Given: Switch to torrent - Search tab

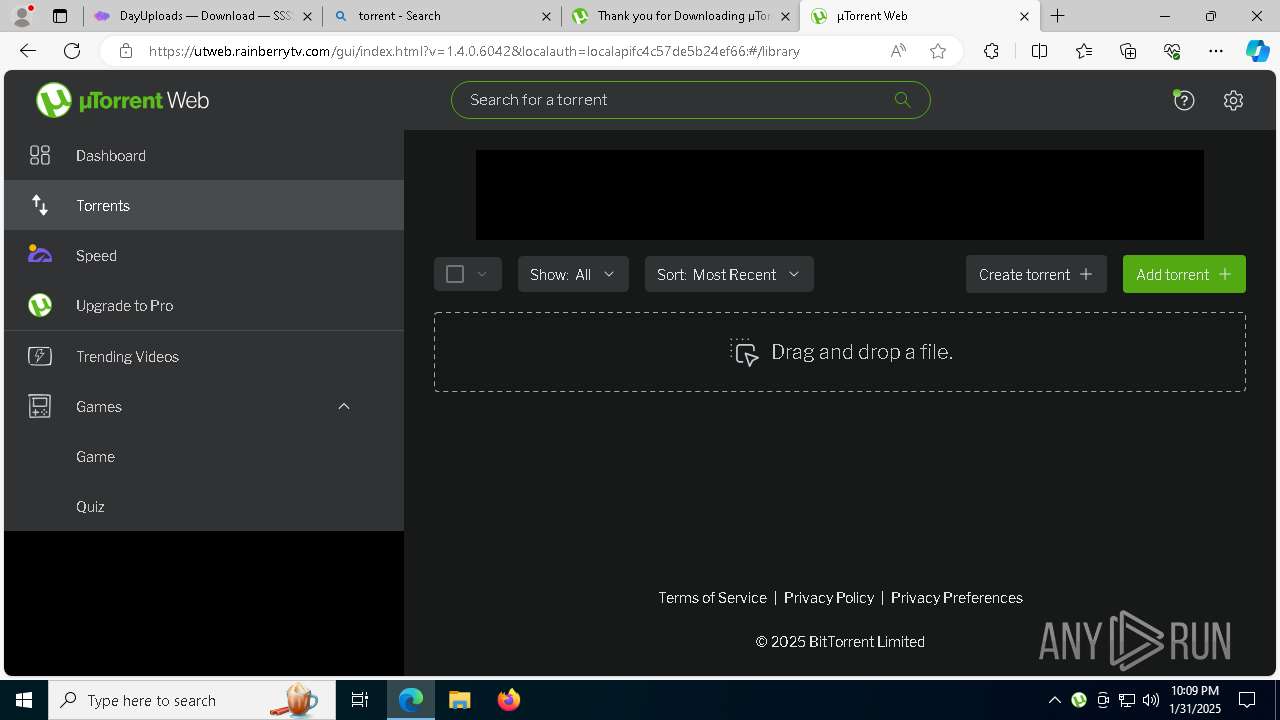Looking at the screenshot, I should point(442,16).
